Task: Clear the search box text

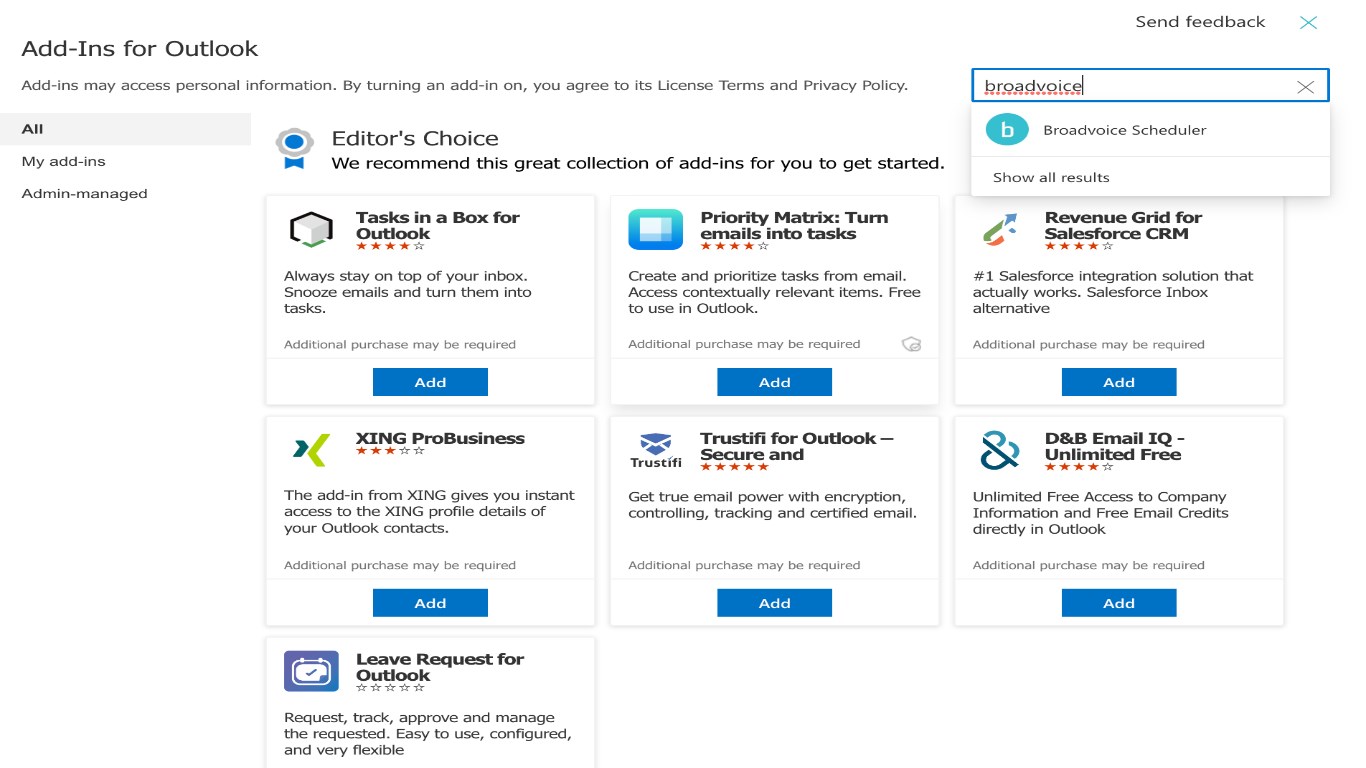Action: [1305, 87]
